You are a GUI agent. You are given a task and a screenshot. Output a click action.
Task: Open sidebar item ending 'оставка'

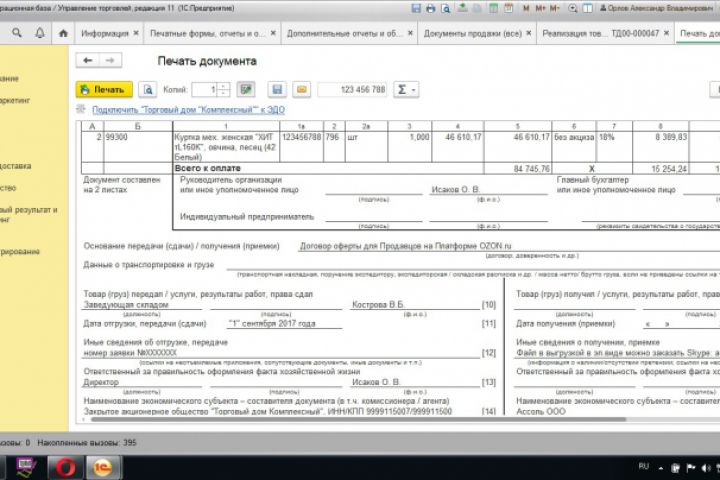pos(16,166)
